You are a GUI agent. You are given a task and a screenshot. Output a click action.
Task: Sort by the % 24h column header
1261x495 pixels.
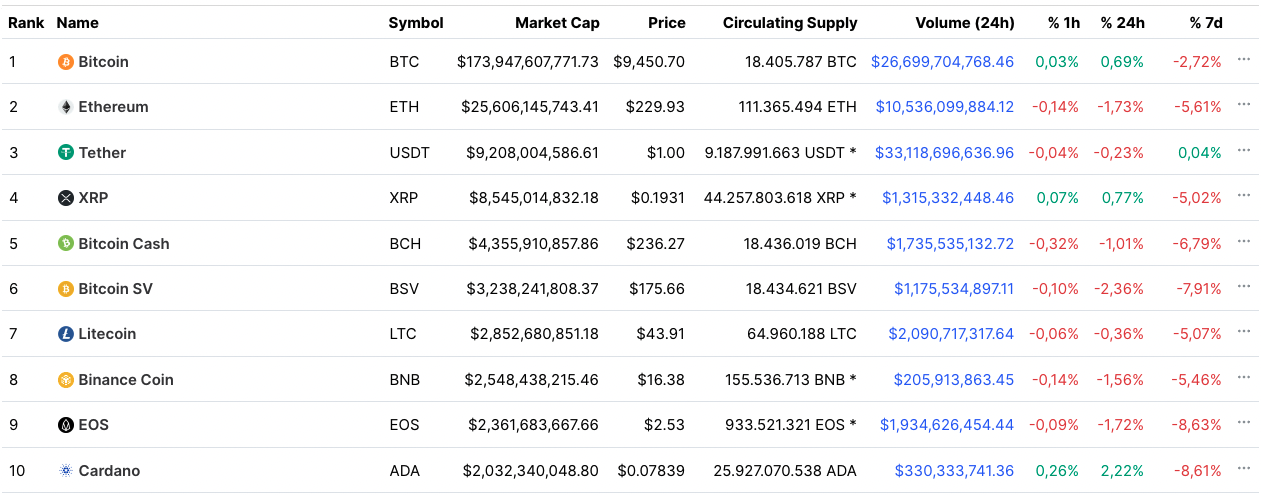1122,23
